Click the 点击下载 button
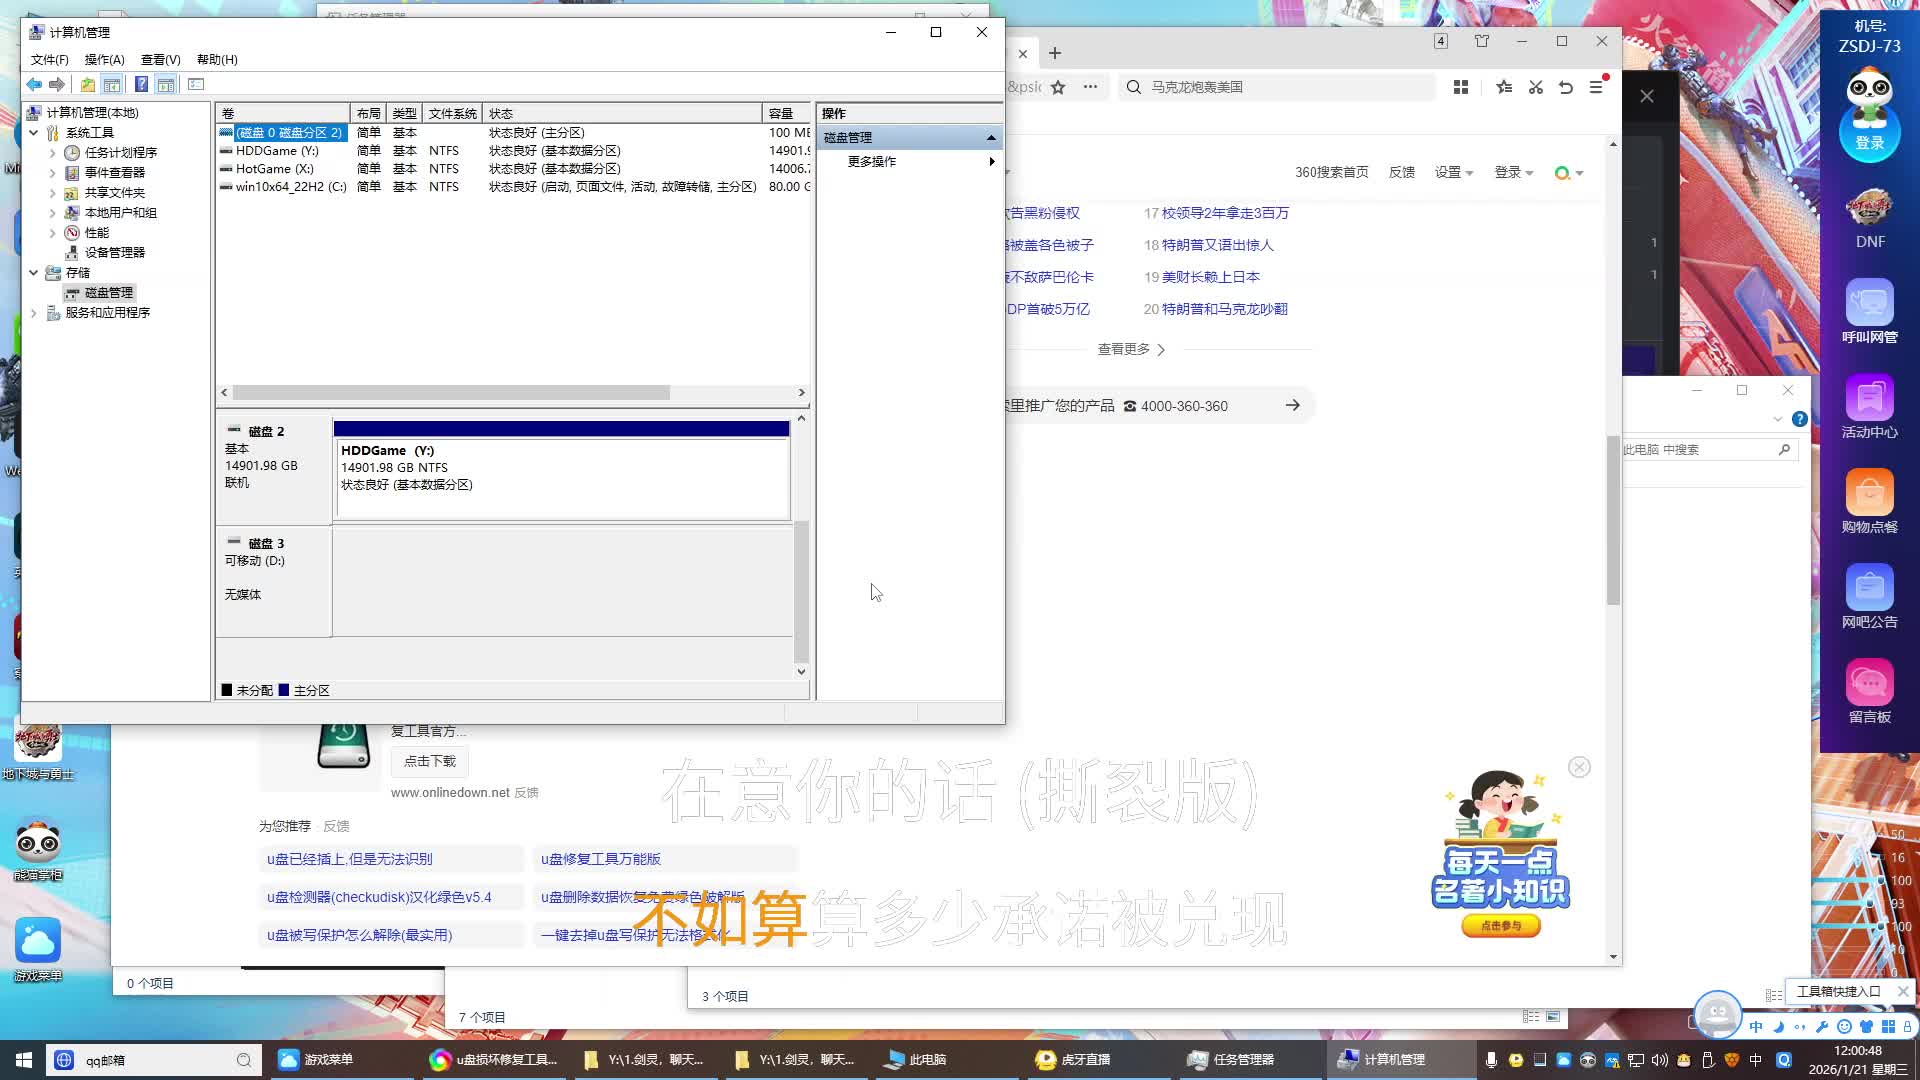Screen dimensions: 1920x1080 pos(430,761)
